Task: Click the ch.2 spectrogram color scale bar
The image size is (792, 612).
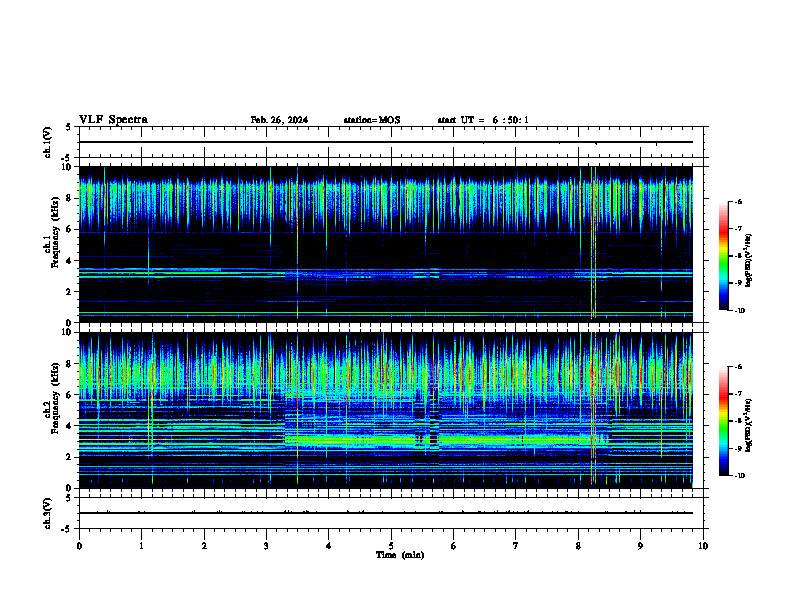Action: point(724,421)
